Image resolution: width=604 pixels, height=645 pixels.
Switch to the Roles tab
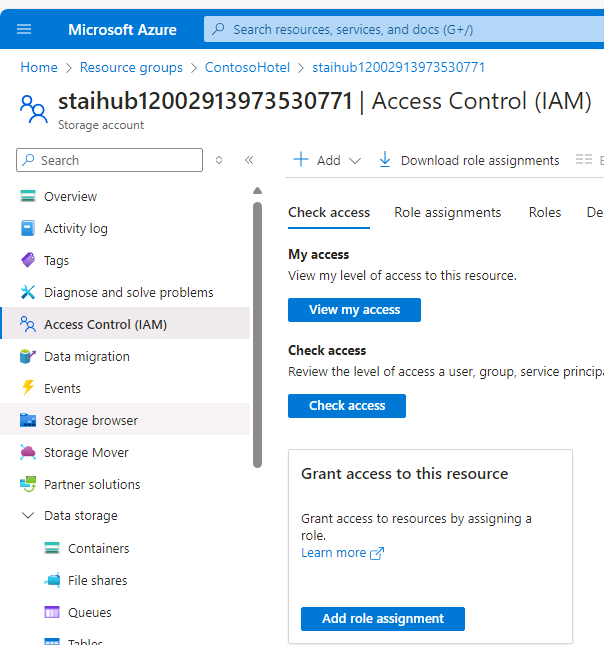coord(545,212)
